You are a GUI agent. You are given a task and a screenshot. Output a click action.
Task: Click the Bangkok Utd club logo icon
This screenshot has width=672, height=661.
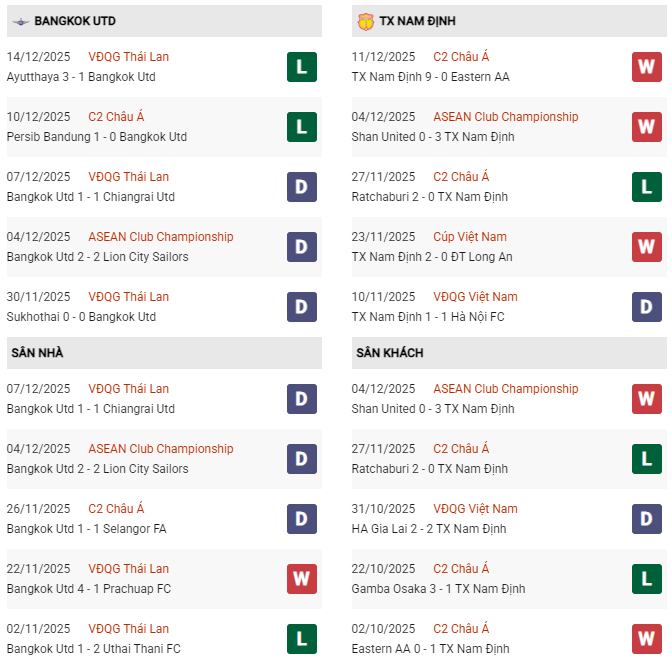(x=20, y=21)
